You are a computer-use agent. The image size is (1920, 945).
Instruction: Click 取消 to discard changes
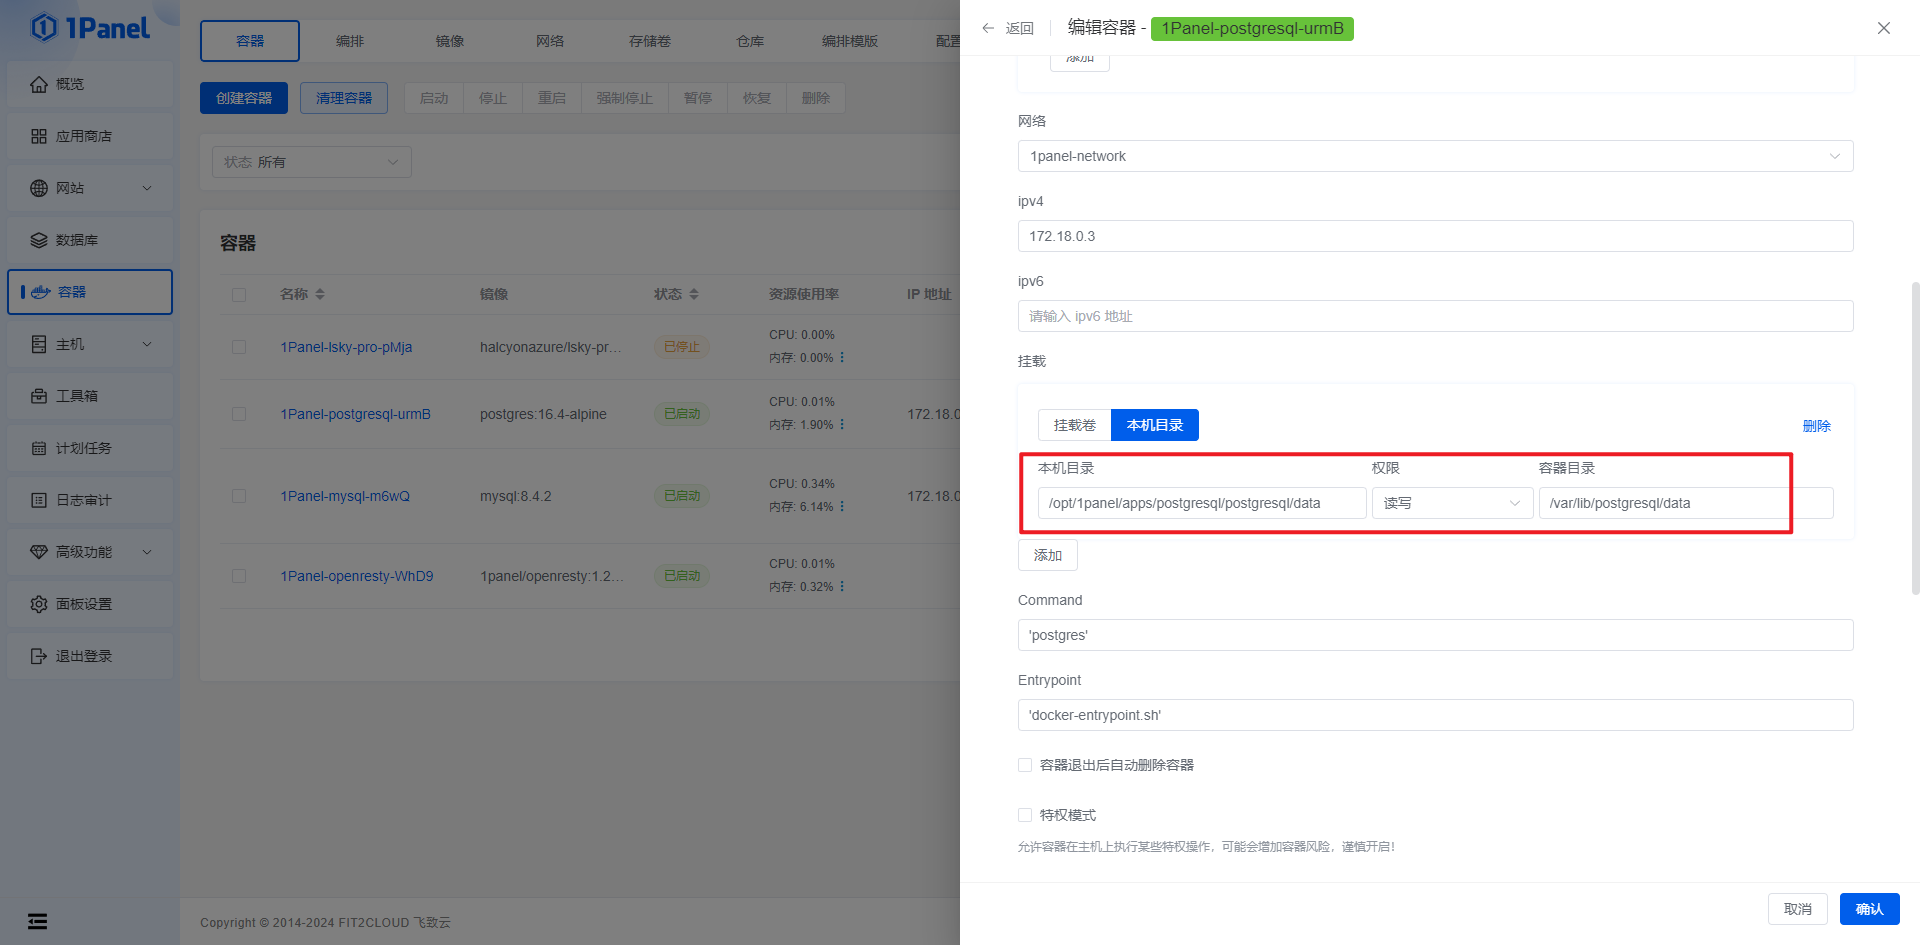[x=1798, y=909]
